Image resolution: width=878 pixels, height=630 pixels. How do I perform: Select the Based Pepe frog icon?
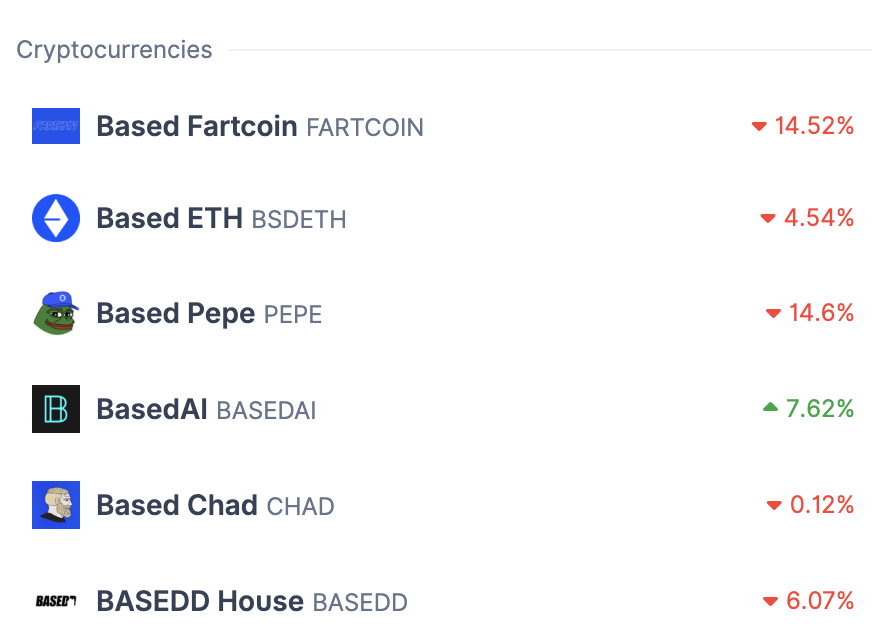point(56,313)
